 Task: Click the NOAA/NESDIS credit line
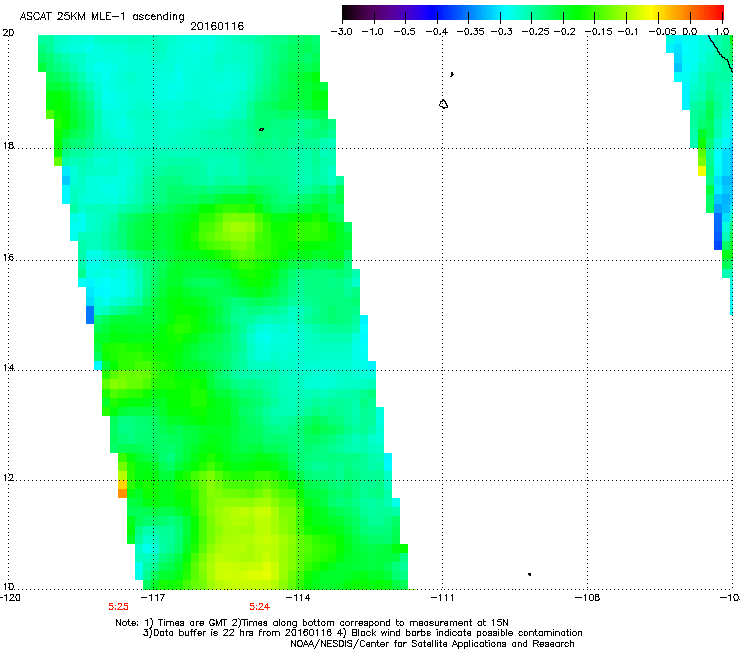coord(432,644)
